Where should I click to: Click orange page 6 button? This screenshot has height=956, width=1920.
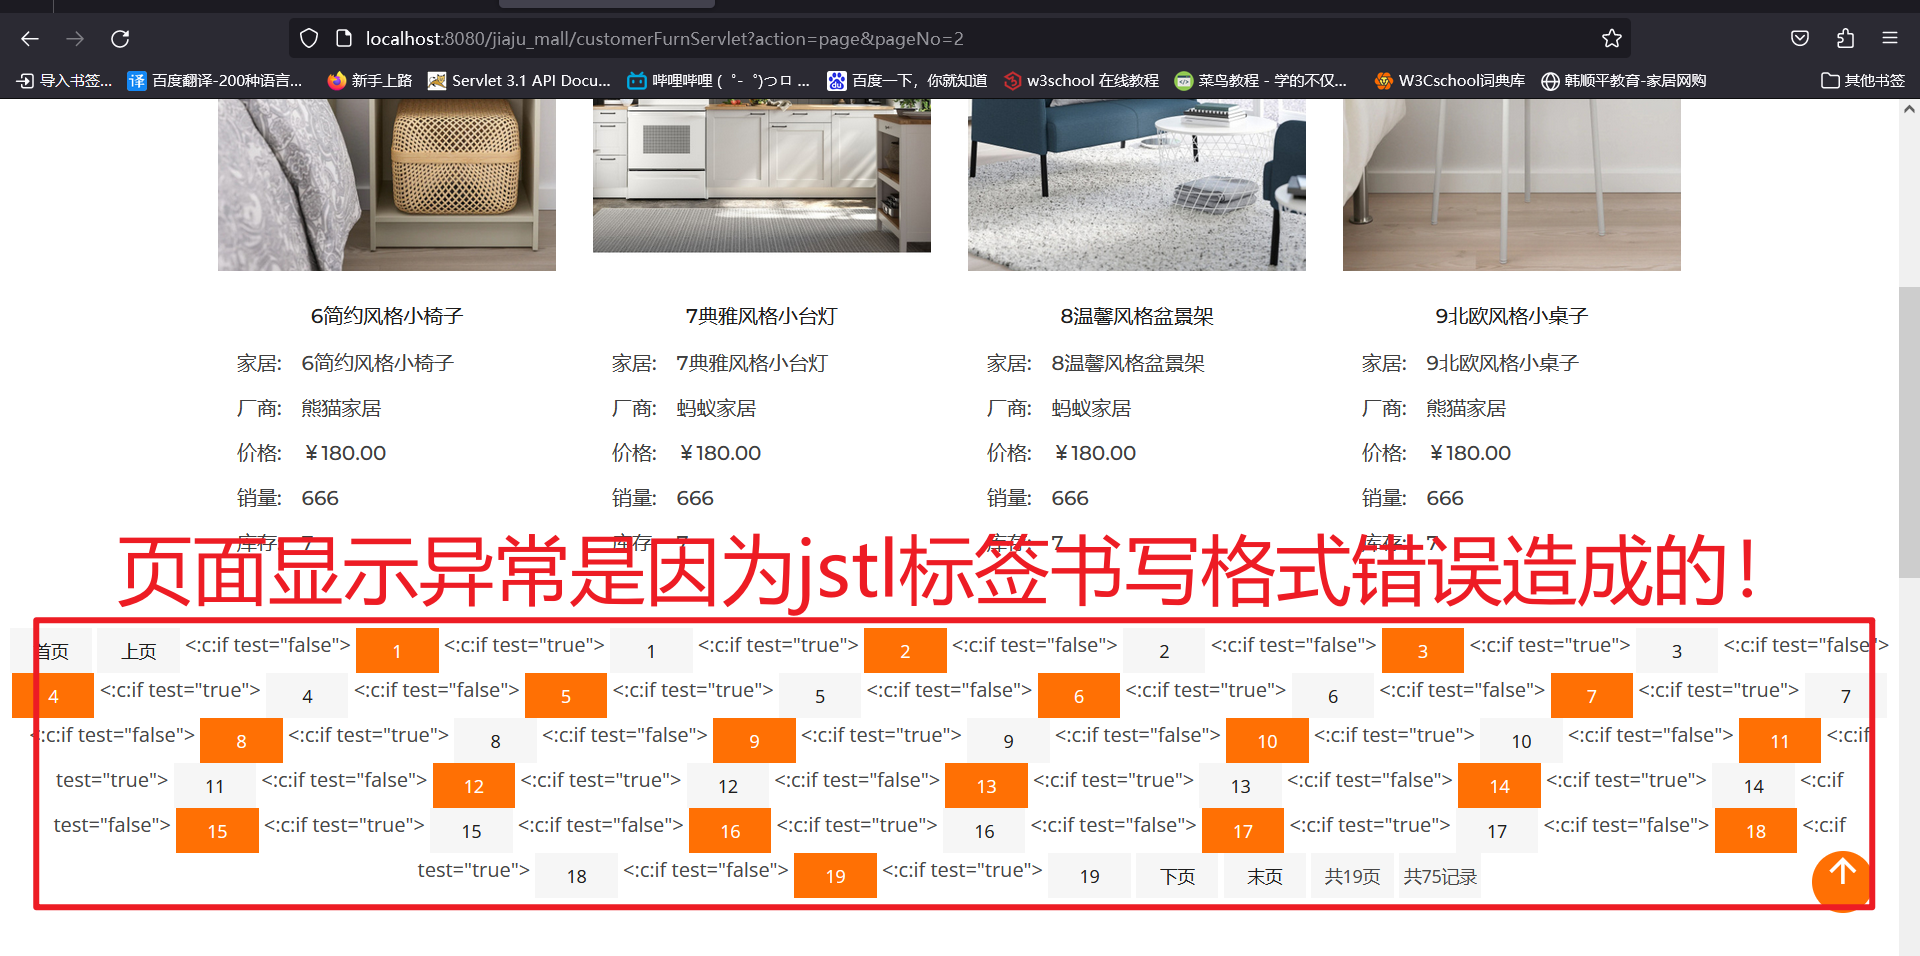point(1079,696)
